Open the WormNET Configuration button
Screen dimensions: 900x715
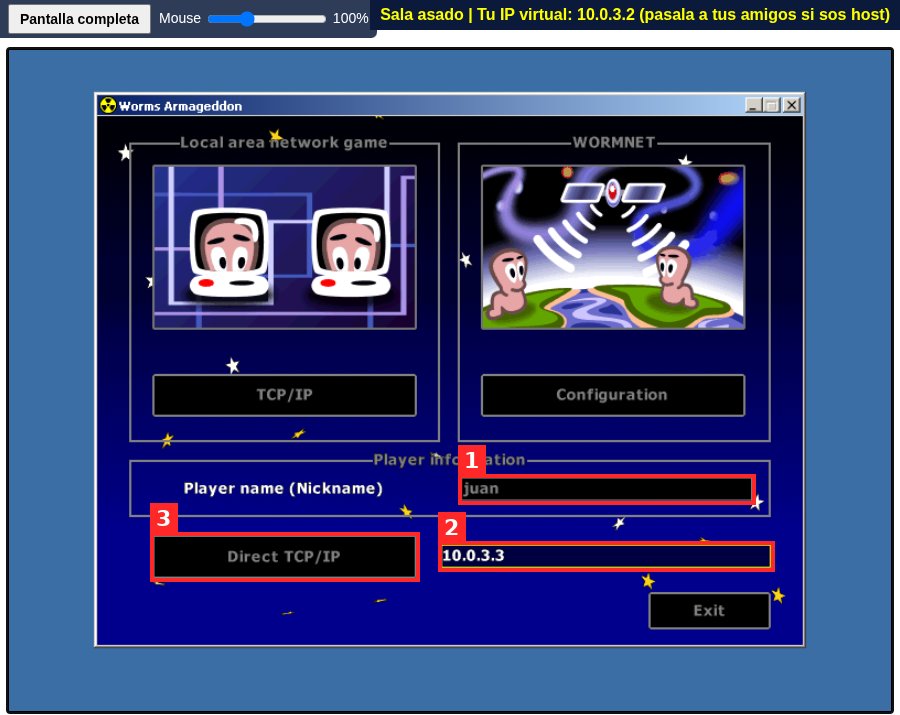(612, 395)
